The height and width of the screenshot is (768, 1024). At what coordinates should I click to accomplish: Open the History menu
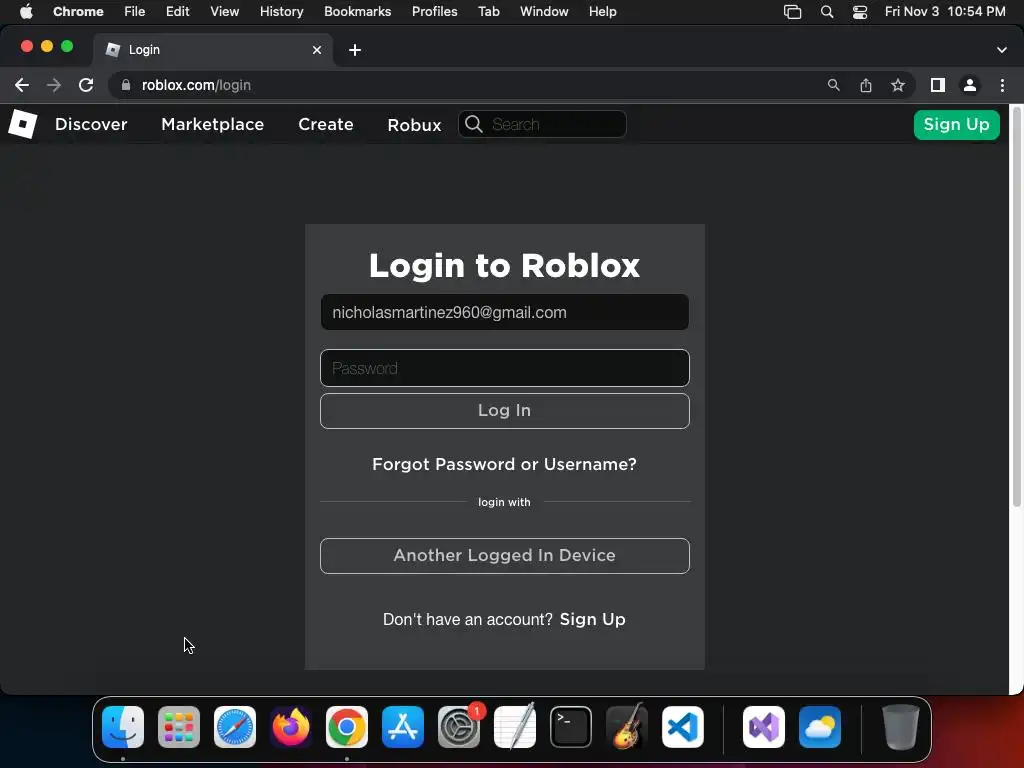click(281, 12)
